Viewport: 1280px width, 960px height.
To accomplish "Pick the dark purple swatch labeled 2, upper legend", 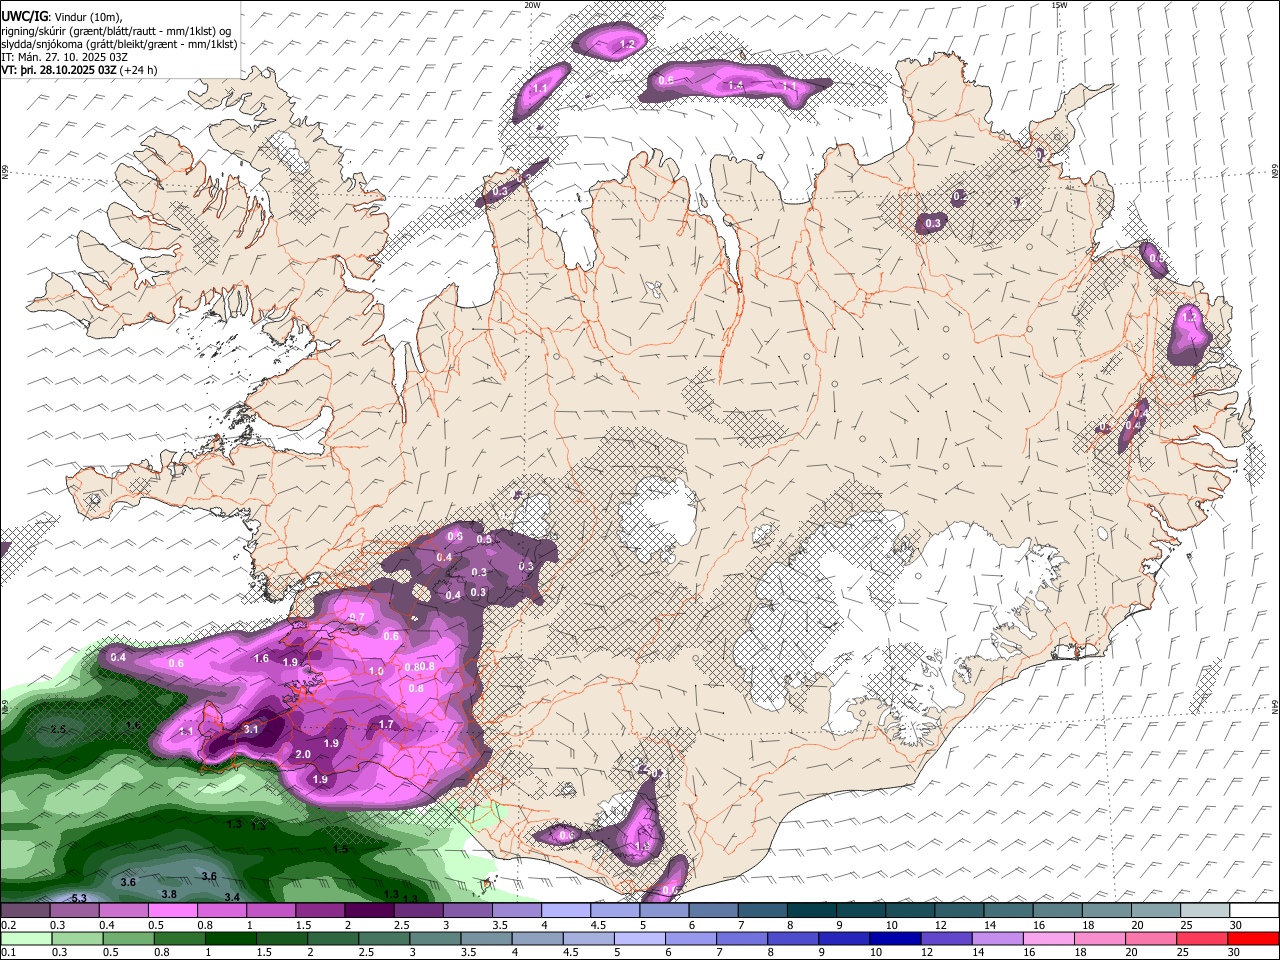I will (x=368, y=910).
